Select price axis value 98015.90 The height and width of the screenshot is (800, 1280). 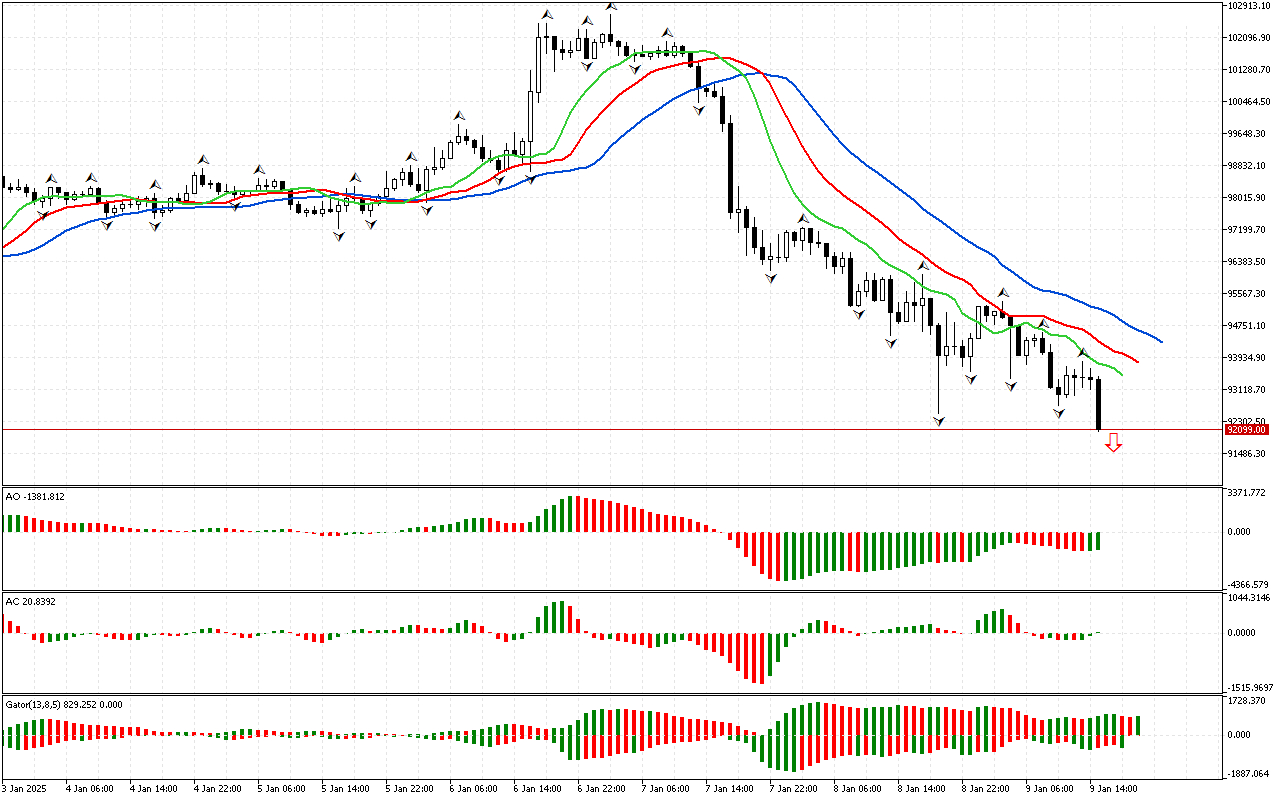click(1247, 198)
